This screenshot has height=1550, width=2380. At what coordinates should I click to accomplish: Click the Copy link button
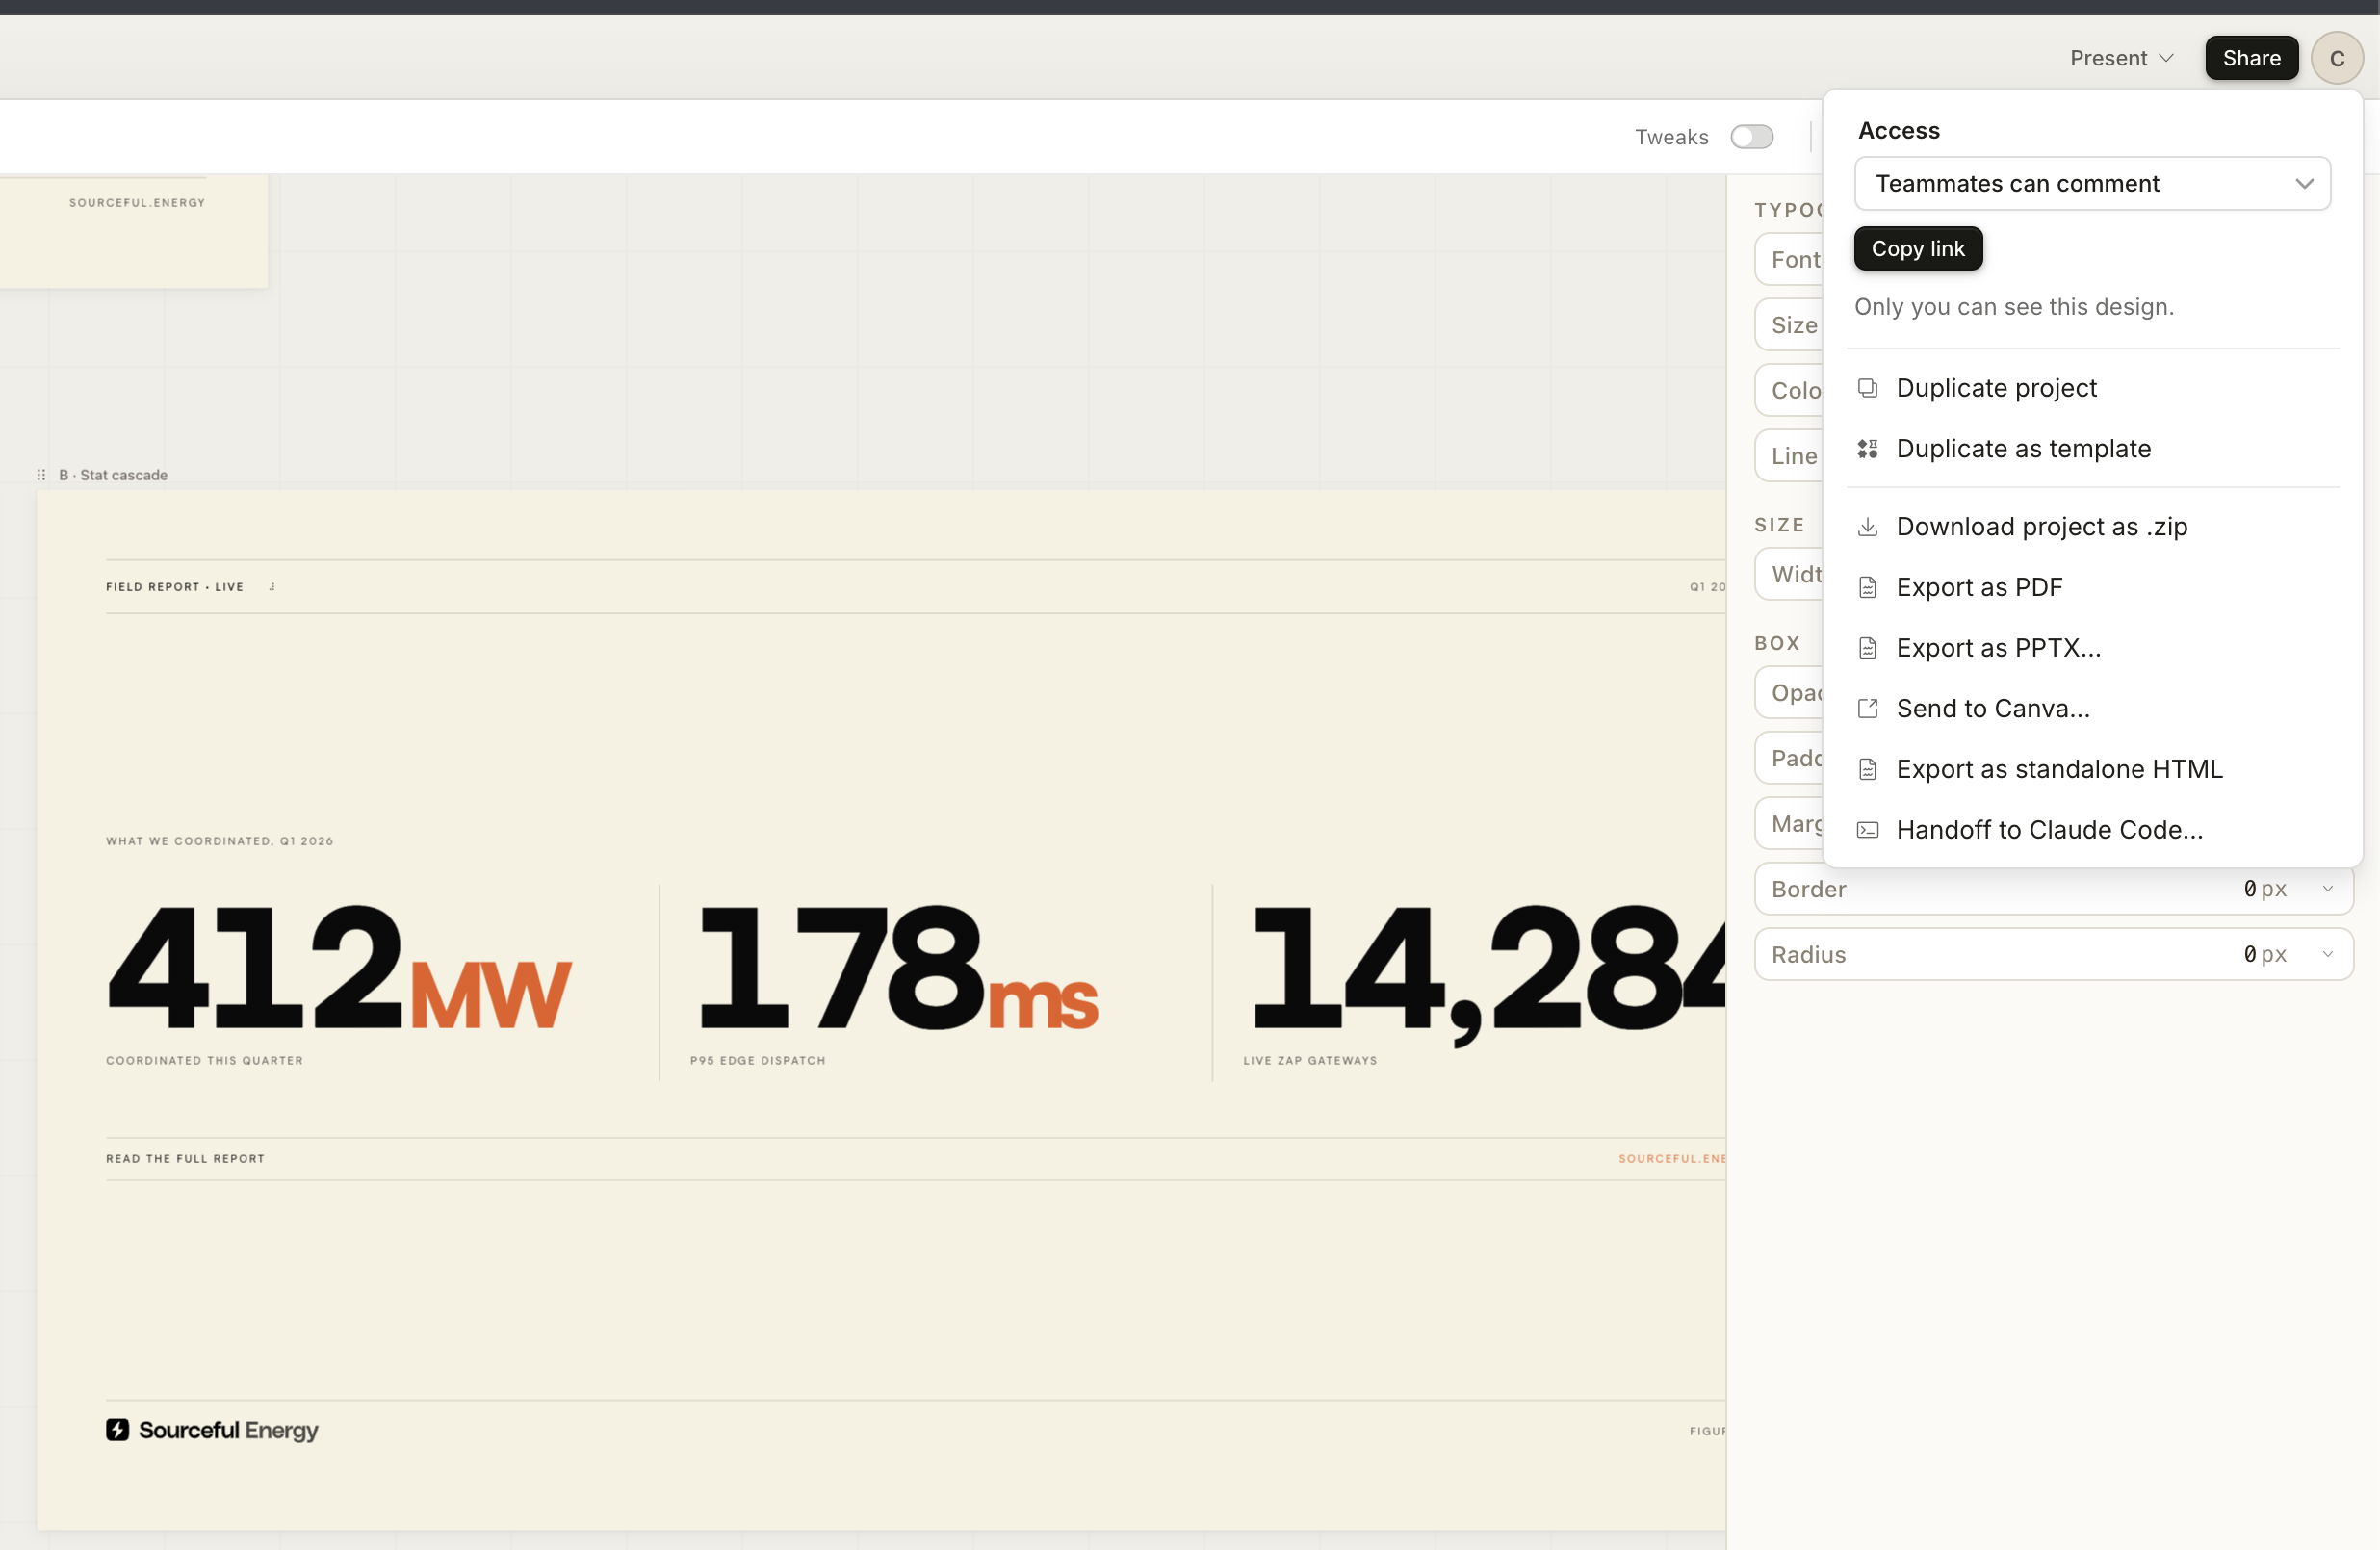pos(1917,248)
